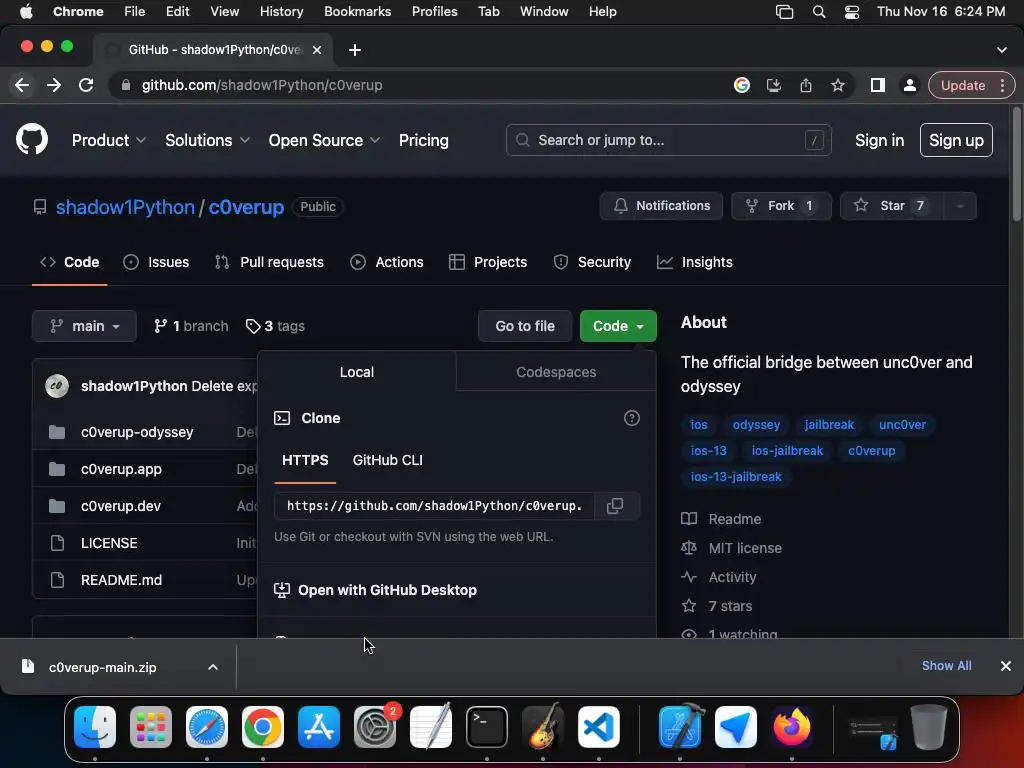1024x768 pixels.
Task: Expand c0verup-main.zip download options chevron
Action: 213,667
